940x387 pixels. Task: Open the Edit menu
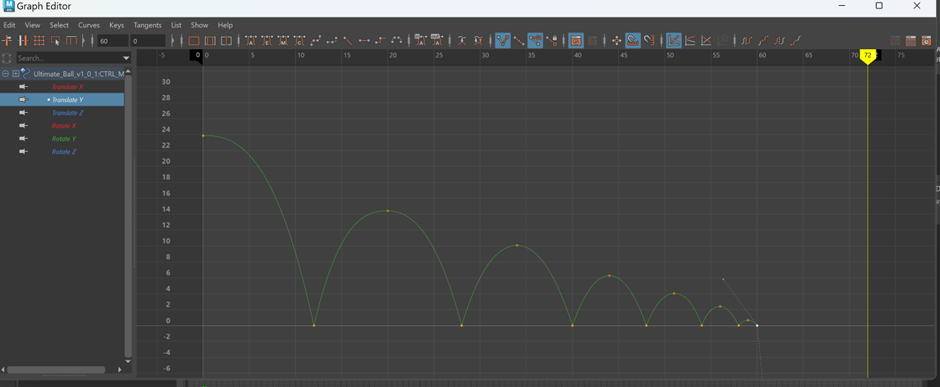pos(9,25)
